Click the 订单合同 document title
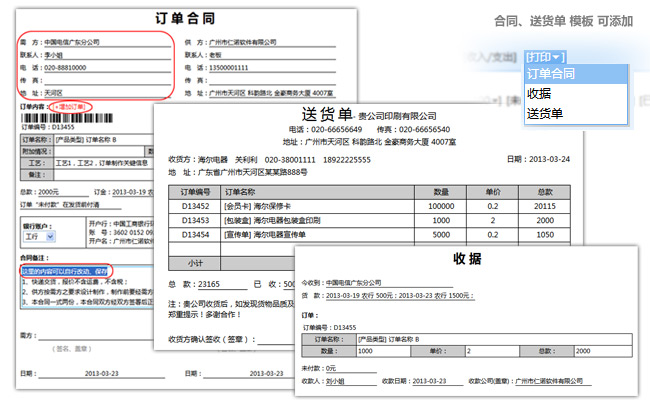The width and height of the screenshot is (650, 401). (x=185, y=18)
